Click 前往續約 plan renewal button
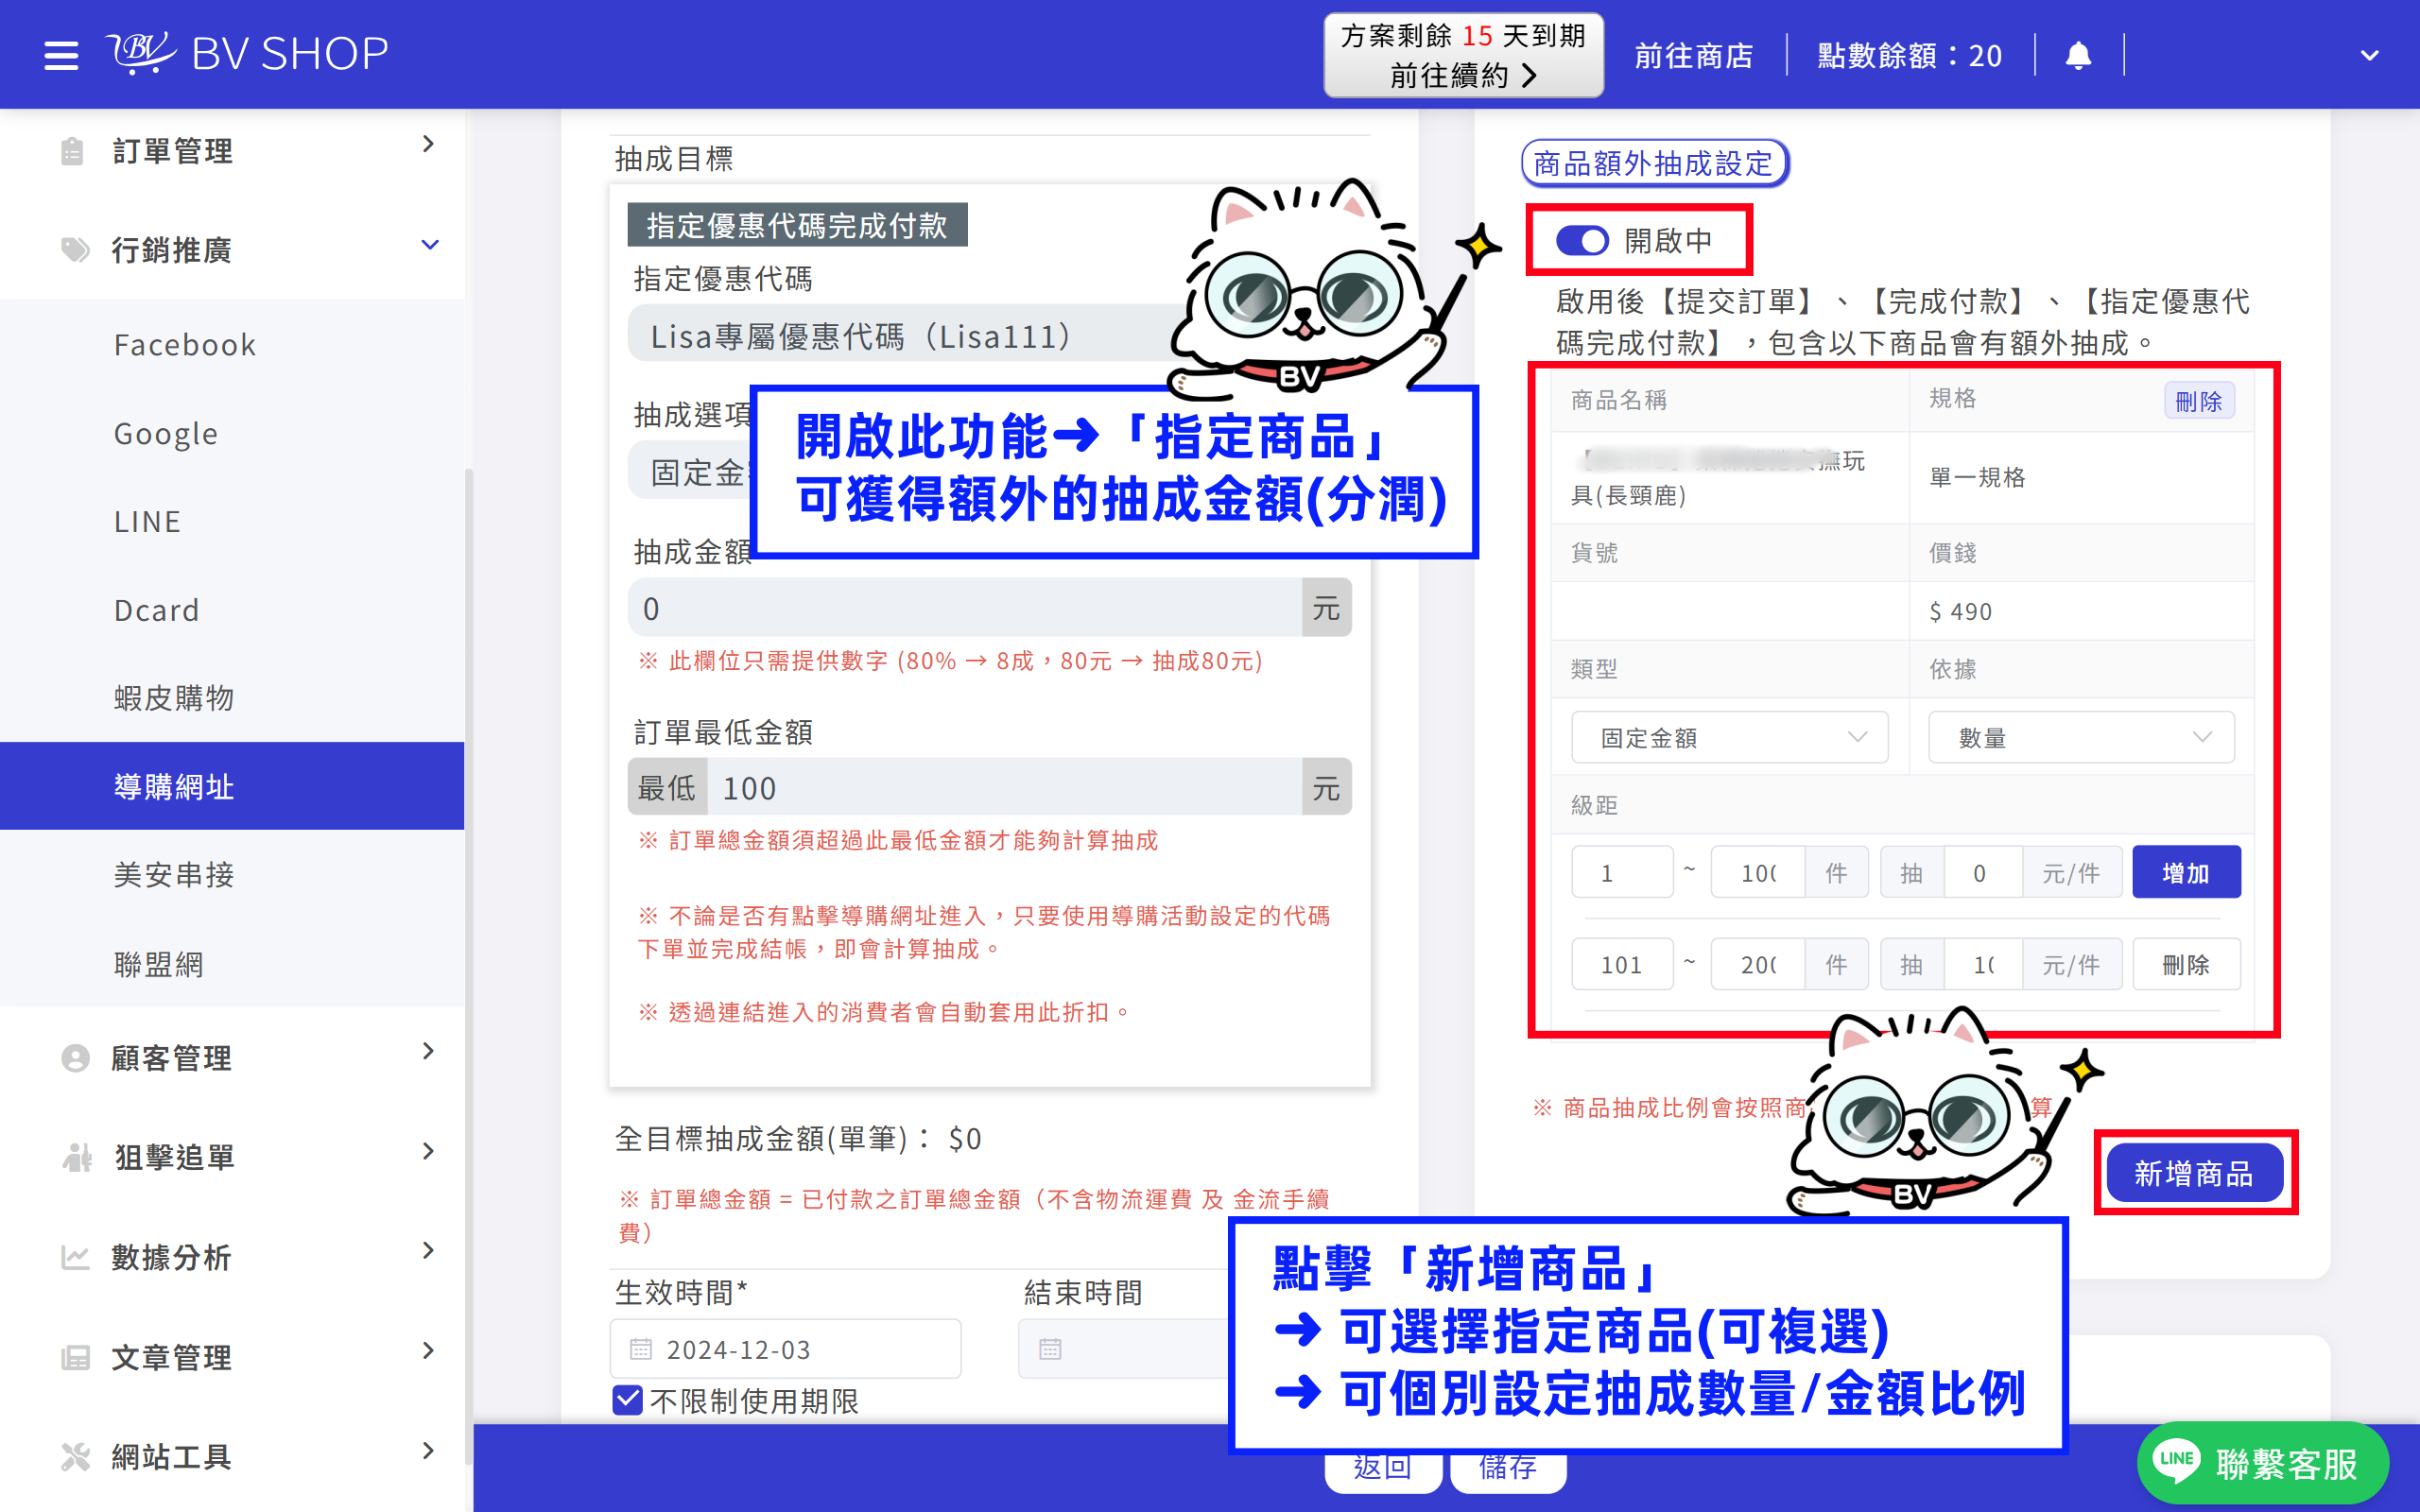2420x1512 pixels. coord(1463,55)
